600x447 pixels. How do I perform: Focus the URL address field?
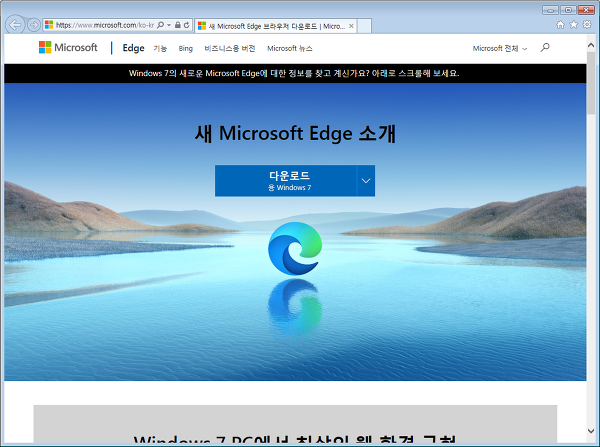(x=104, y=25)
